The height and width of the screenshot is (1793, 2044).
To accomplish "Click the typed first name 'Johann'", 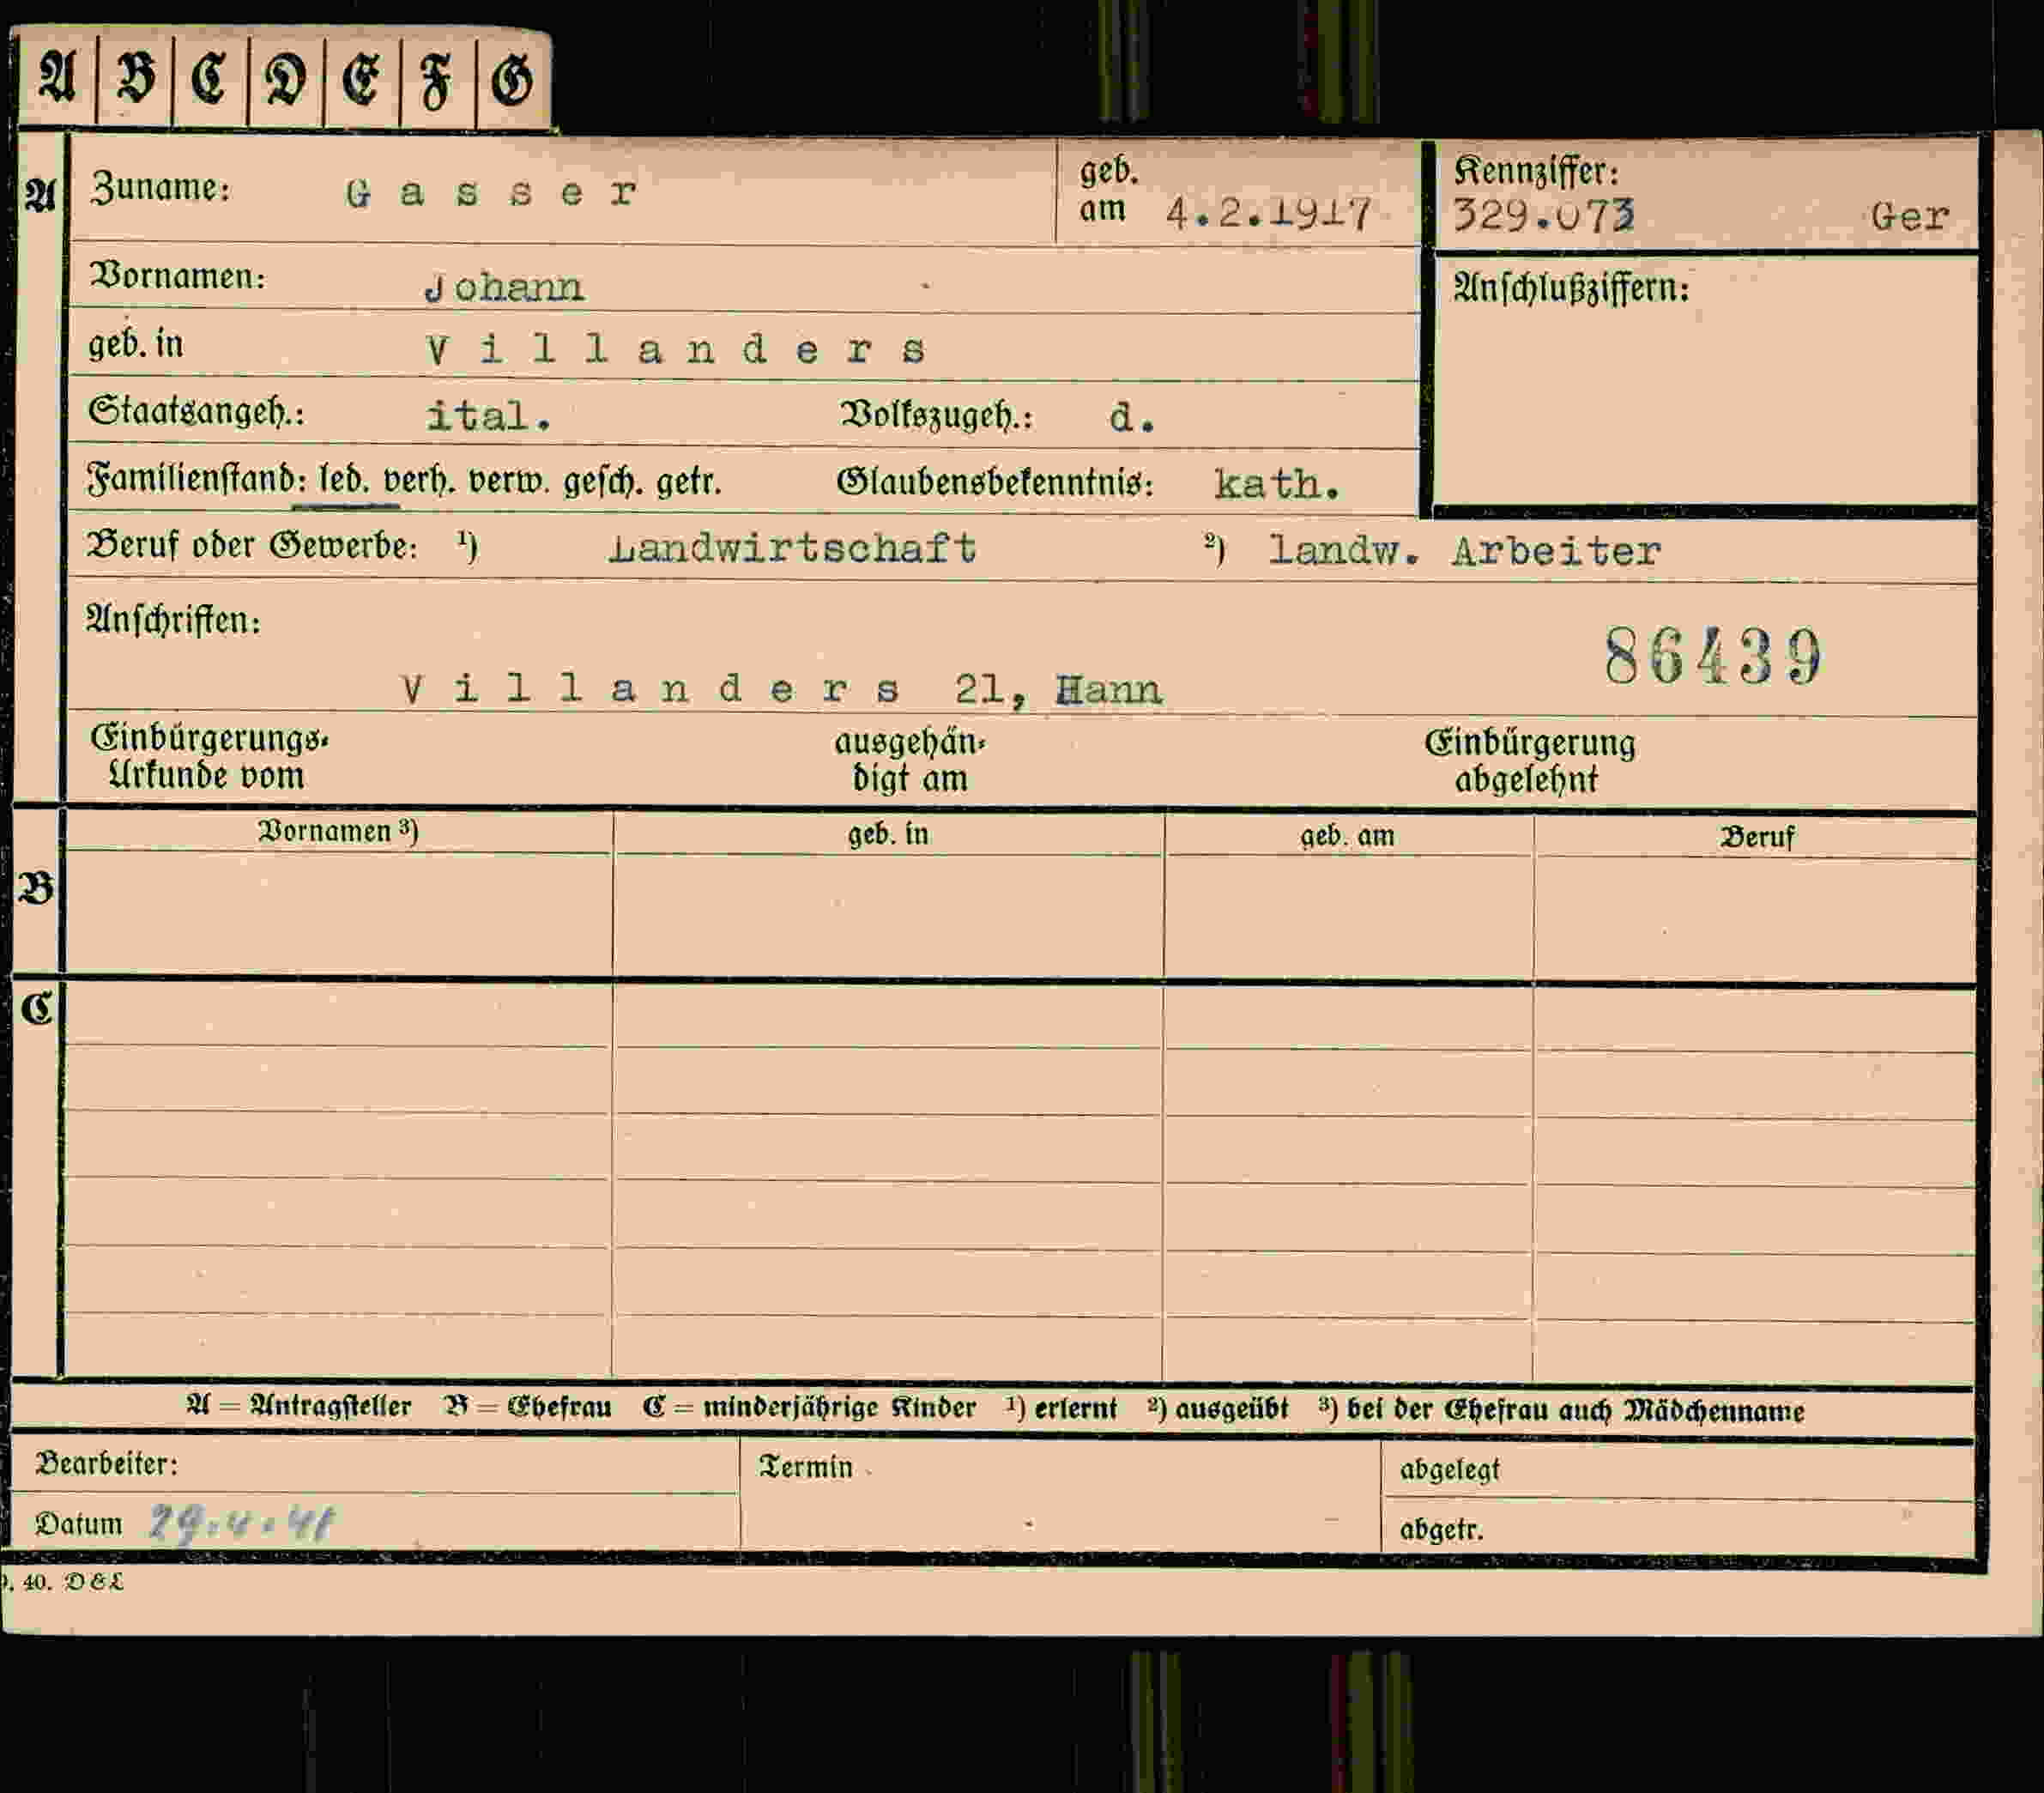I will [504, 288].
